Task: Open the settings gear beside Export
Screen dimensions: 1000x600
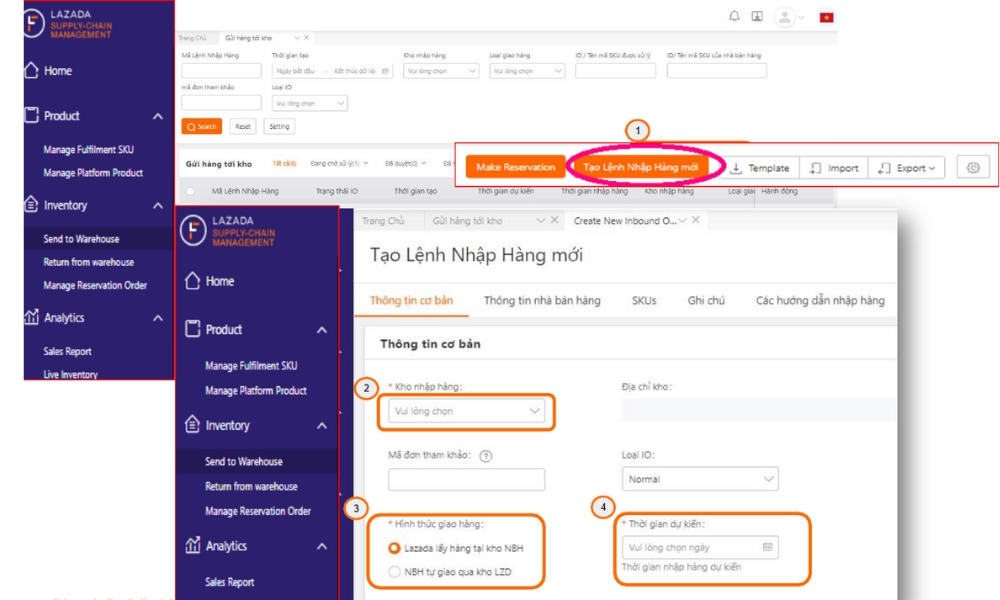Action: 972,167
